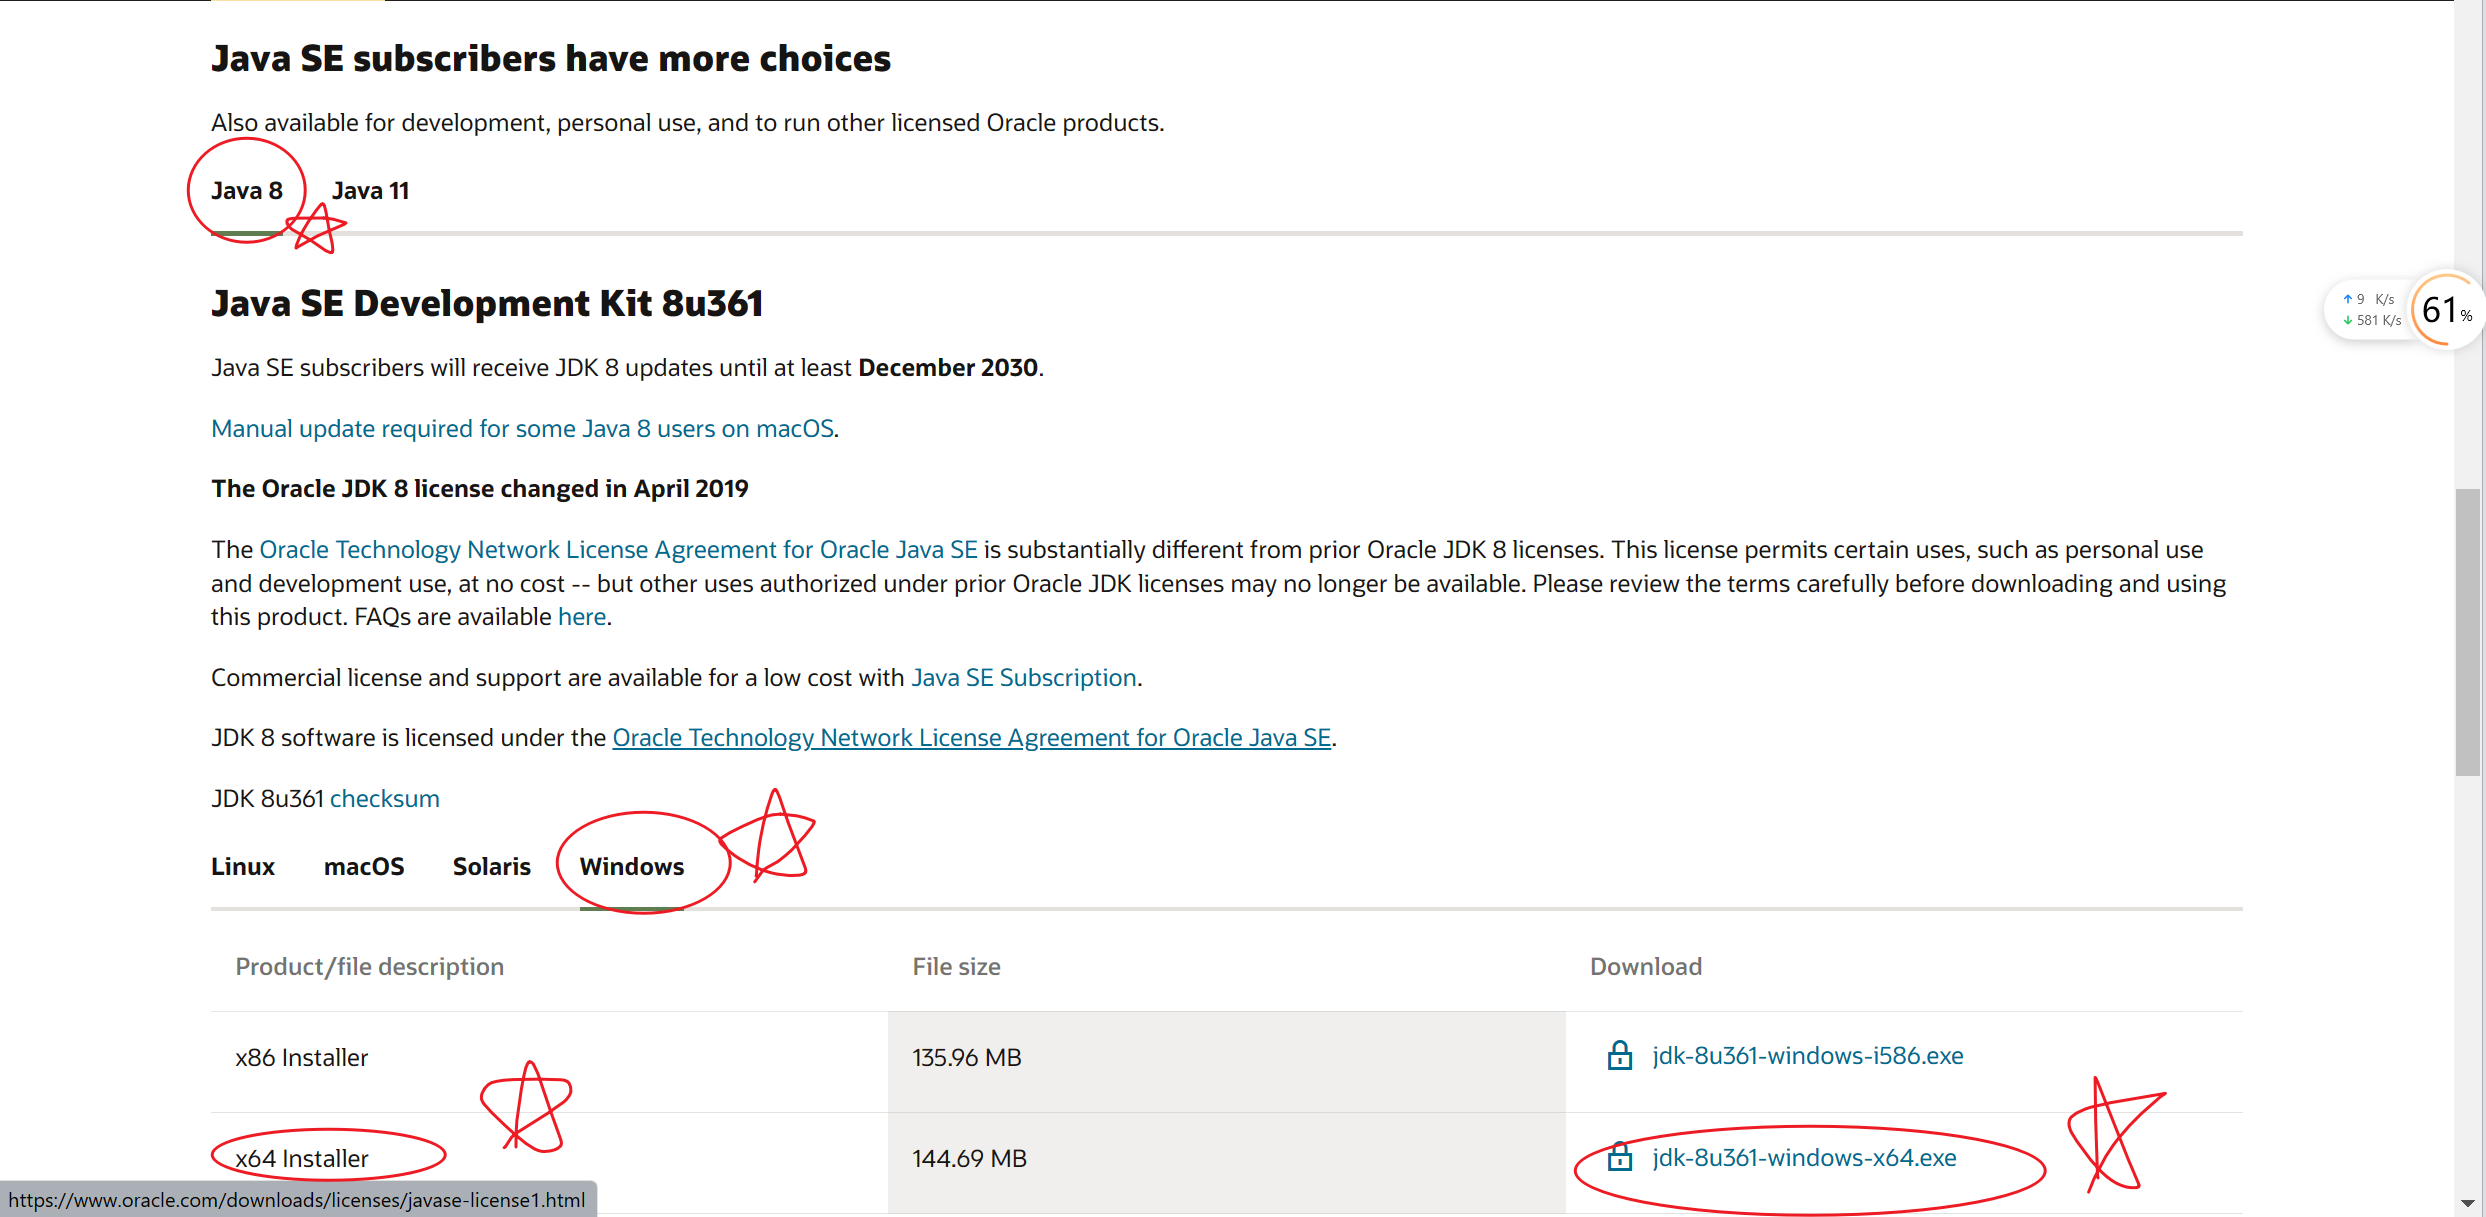Download jdk-8u361-windows-i586.exe
The image size is (2486, 1217).
pyautogui.click(x=1807, y=1056)
